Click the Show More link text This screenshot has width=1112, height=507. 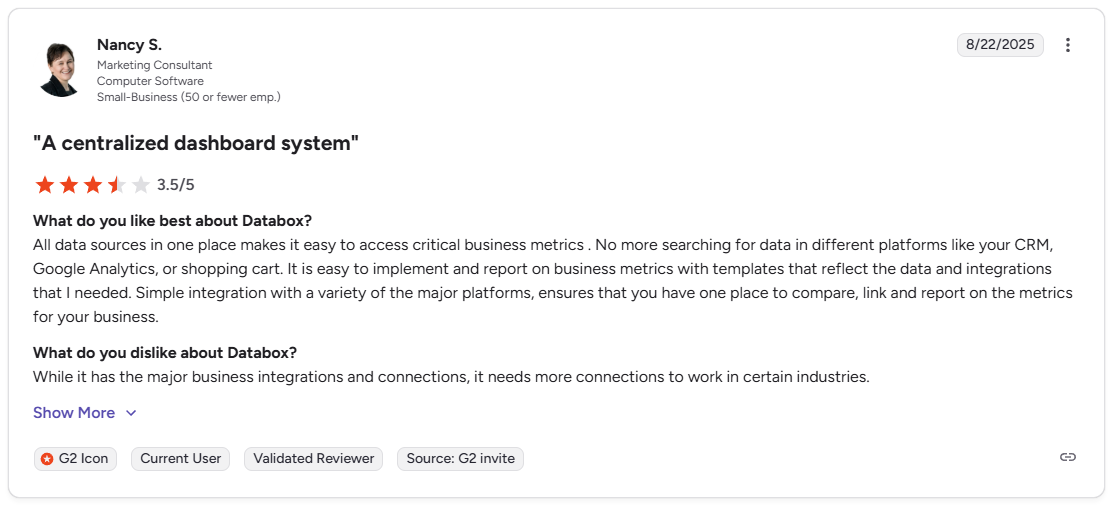[x=74, y=413]
